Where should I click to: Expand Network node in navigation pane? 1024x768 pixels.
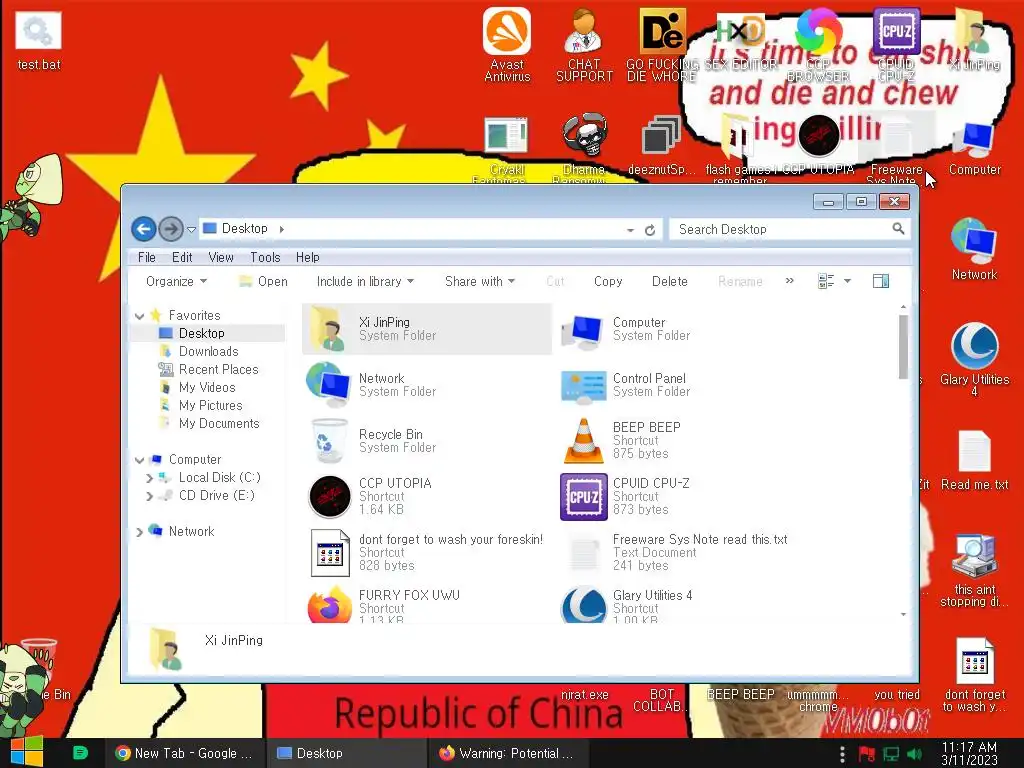point(139,532)
